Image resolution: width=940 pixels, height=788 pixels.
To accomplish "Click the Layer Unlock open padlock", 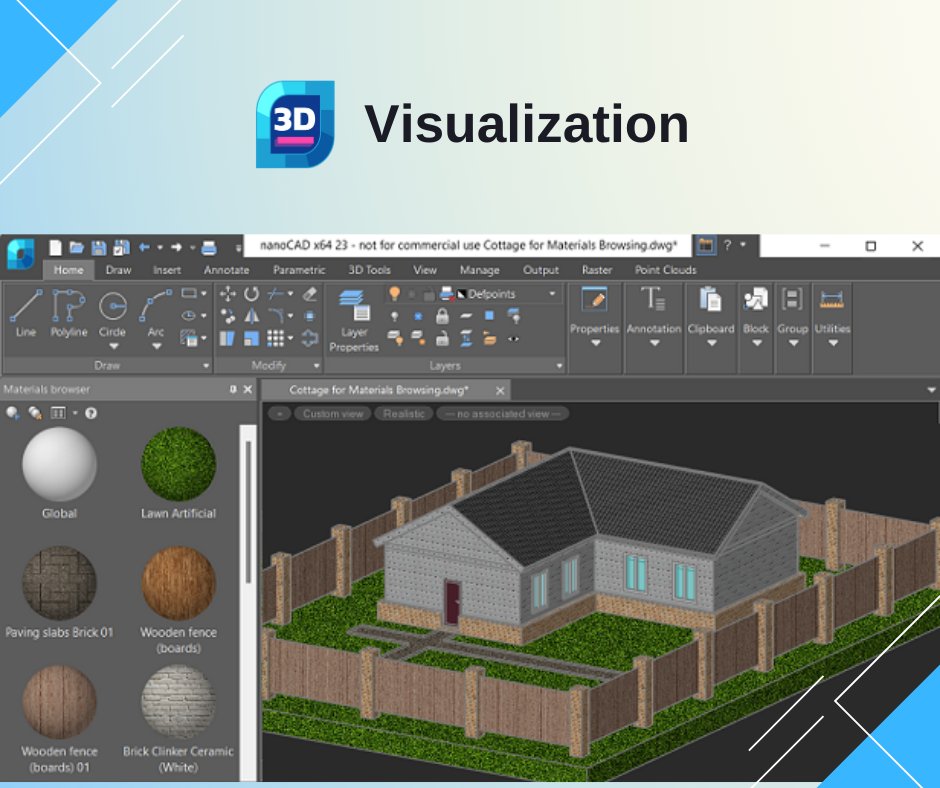I will click(442, 339).
